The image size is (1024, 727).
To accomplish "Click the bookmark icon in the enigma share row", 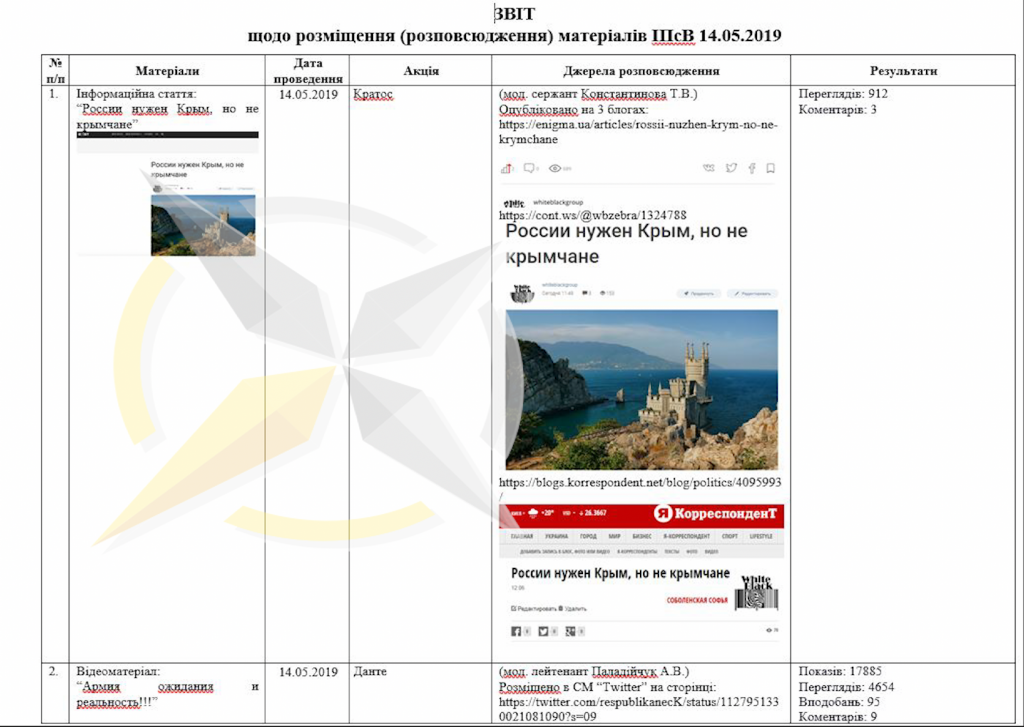I will [x=770, y=168].
